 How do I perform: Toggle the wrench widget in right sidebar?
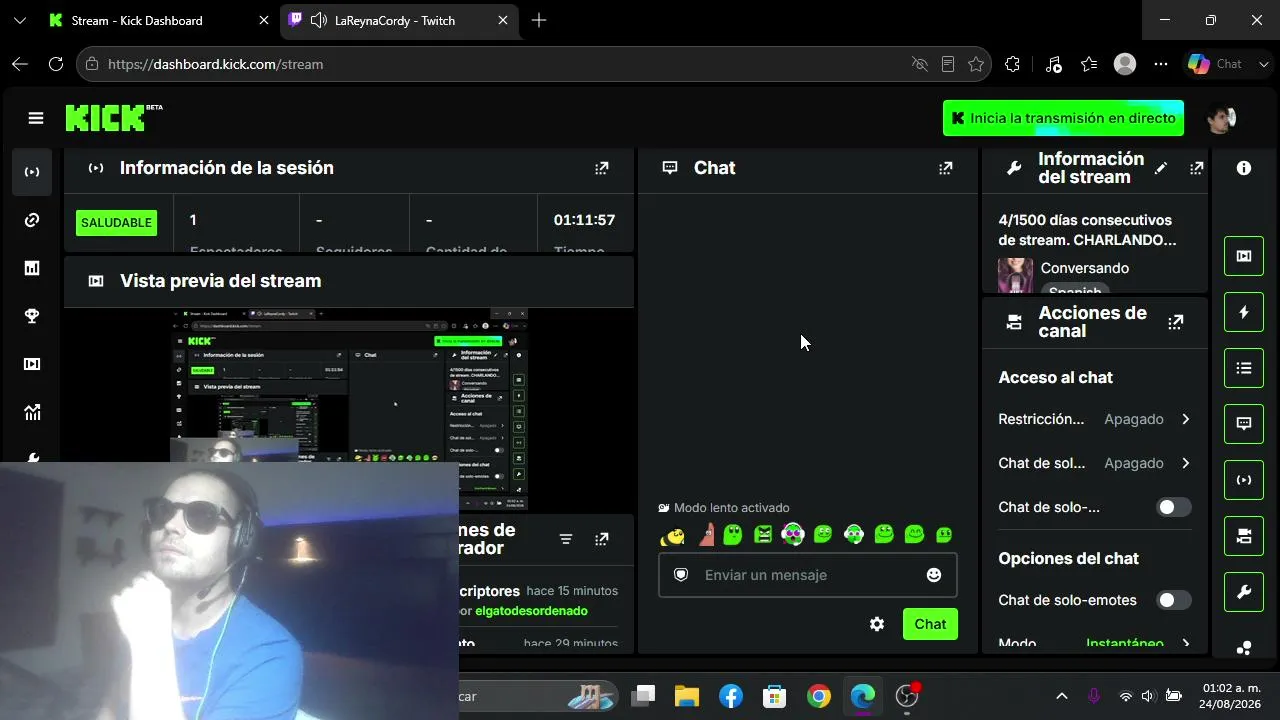pos(1244,592)
